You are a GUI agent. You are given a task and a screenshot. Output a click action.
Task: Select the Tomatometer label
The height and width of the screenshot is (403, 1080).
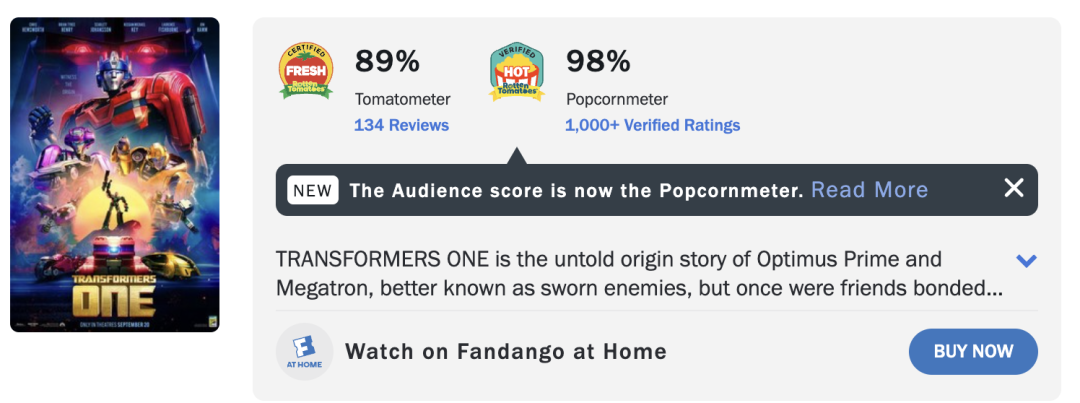click(x=402, y=99)
